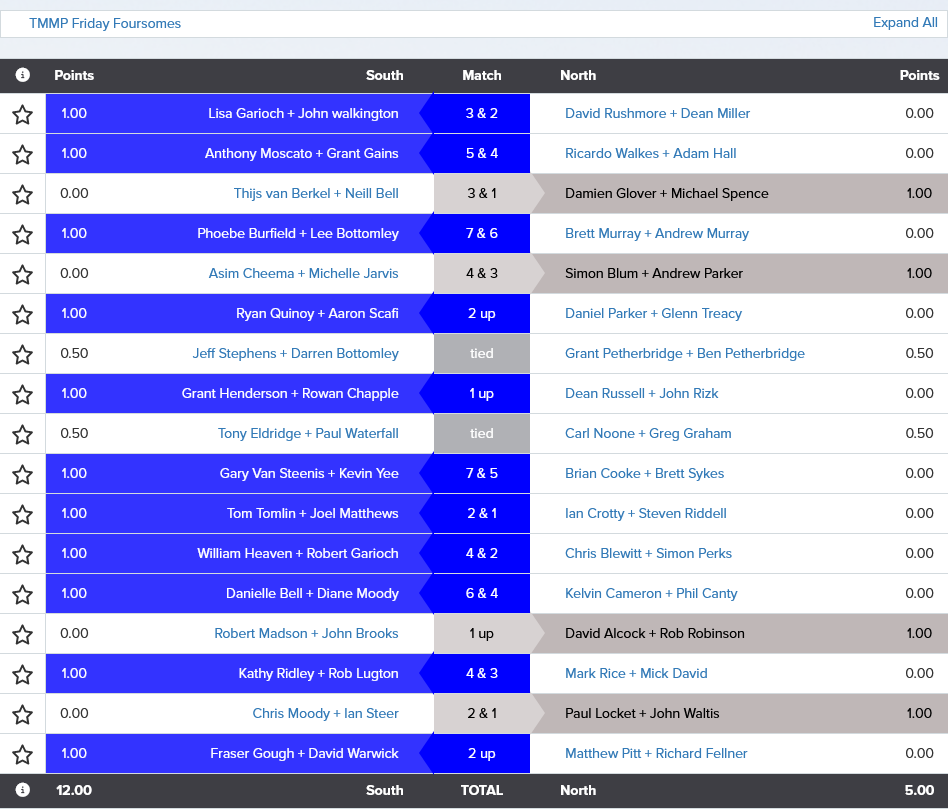The height and width of the screenshot is (809, 948).
Task: Click Expand All to show match details
Action: click(x=905, y=22)
